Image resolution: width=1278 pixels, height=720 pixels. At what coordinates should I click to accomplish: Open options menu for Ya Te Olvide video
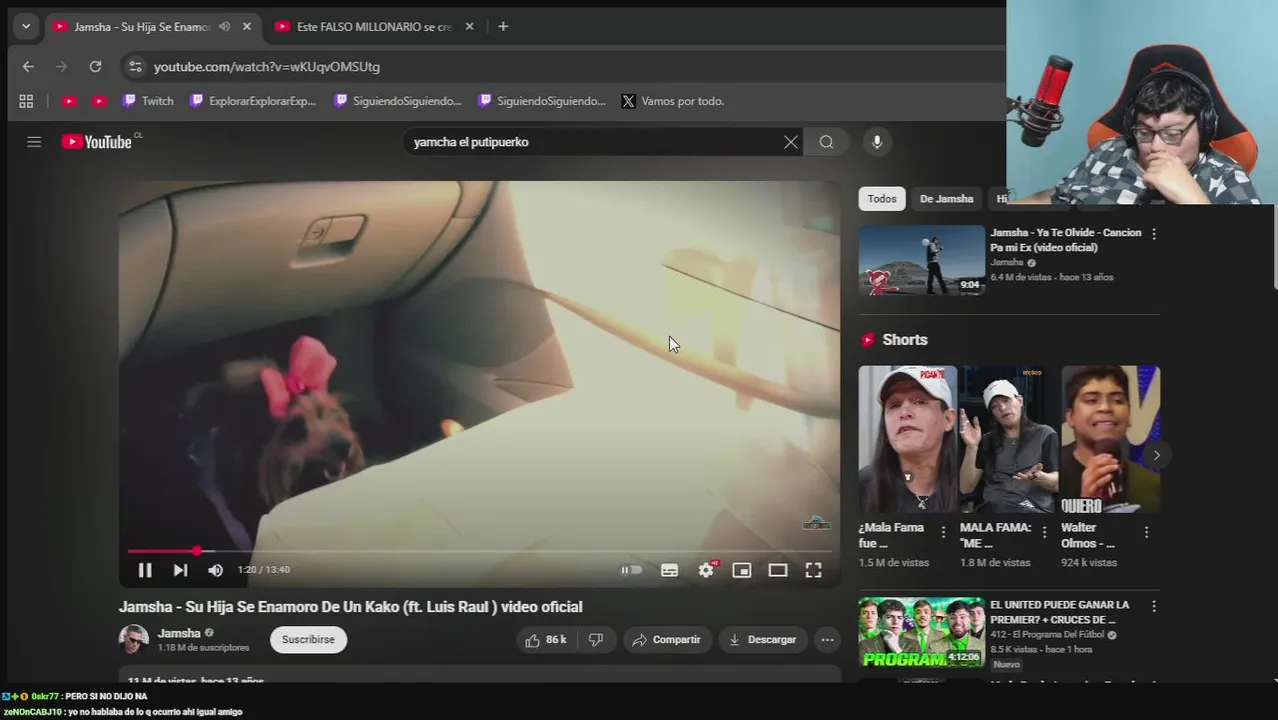(x=1154, y=234)
